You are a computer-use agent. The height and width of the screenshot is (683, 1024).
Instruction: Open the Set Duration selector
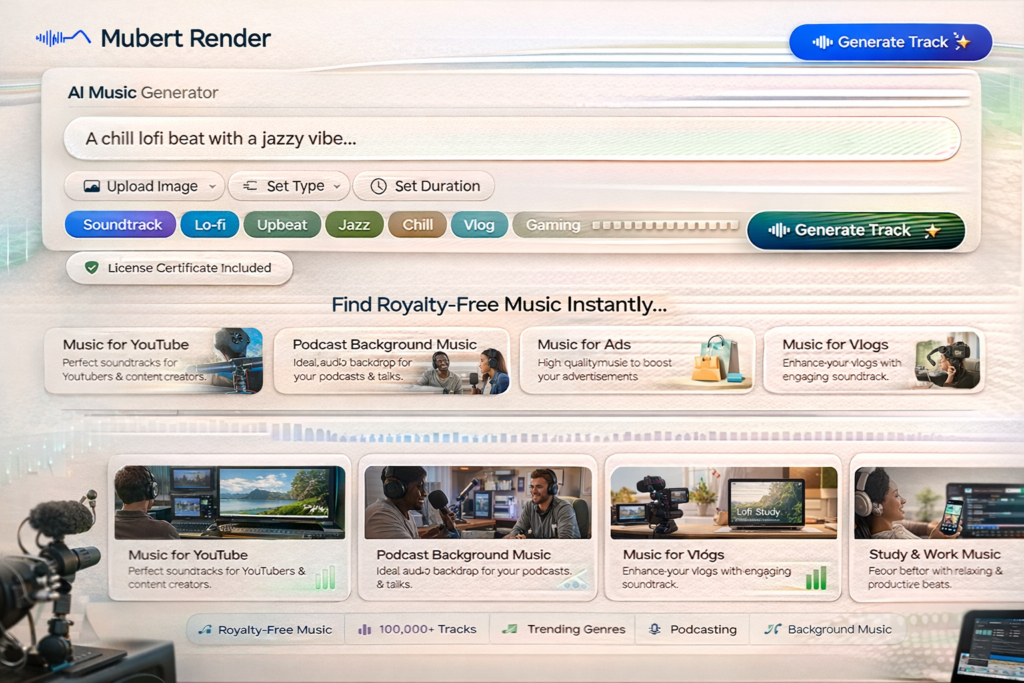click(423, 186)
